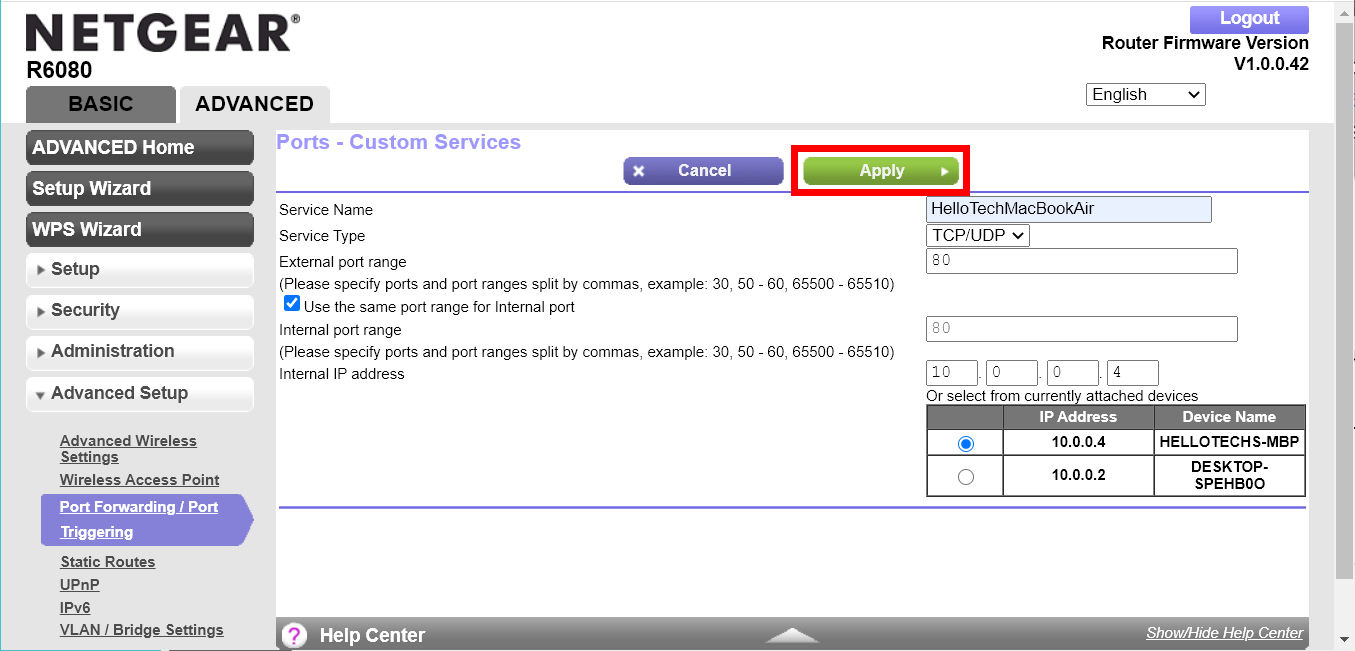Click the Show/Hide Help Center link
The width and height of the screenshot is (1355, 651).
[x=1225, y=633]
